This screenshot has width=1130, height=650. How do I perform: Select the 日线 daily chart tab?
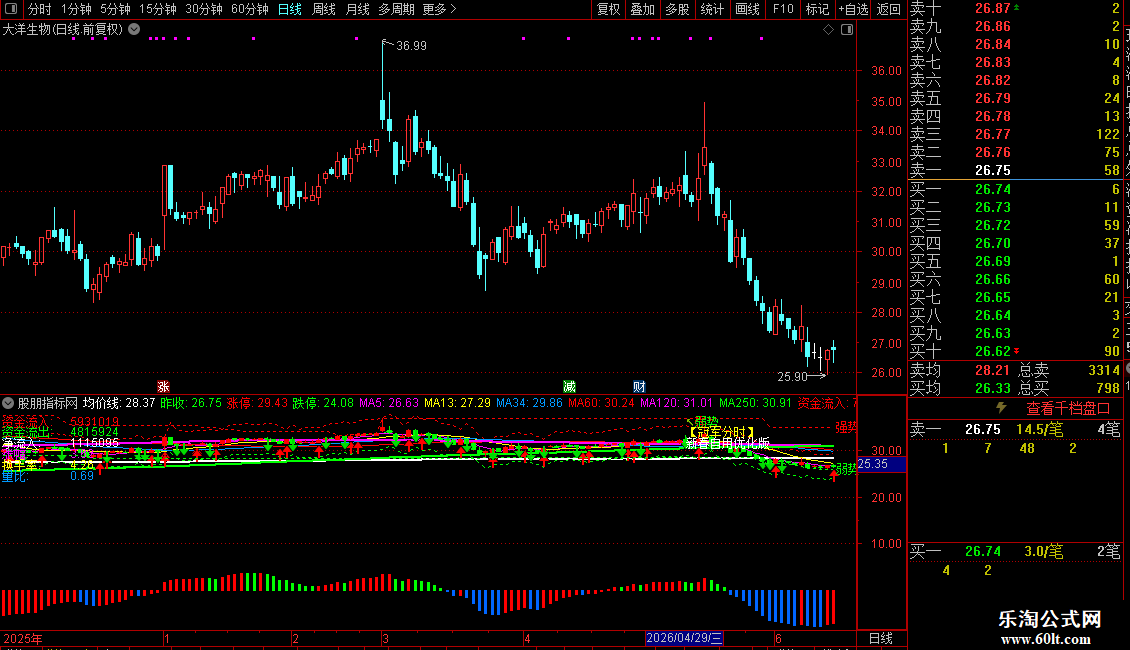(x=290, y=9)
